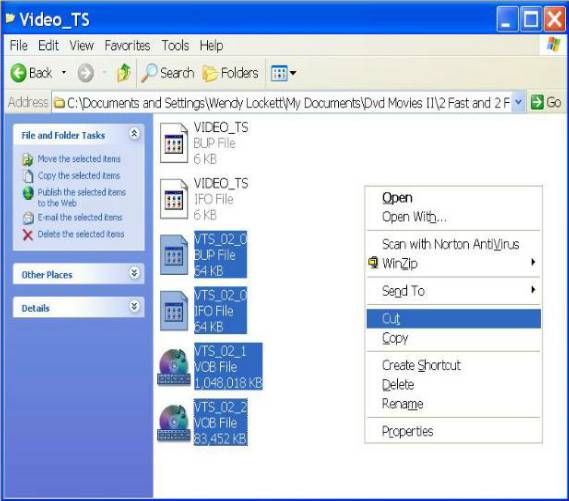This screenshot has width=569, height=501.
Task: Toggle the Folders pane button
Action: pyautogui.click(x=230, y=73)
